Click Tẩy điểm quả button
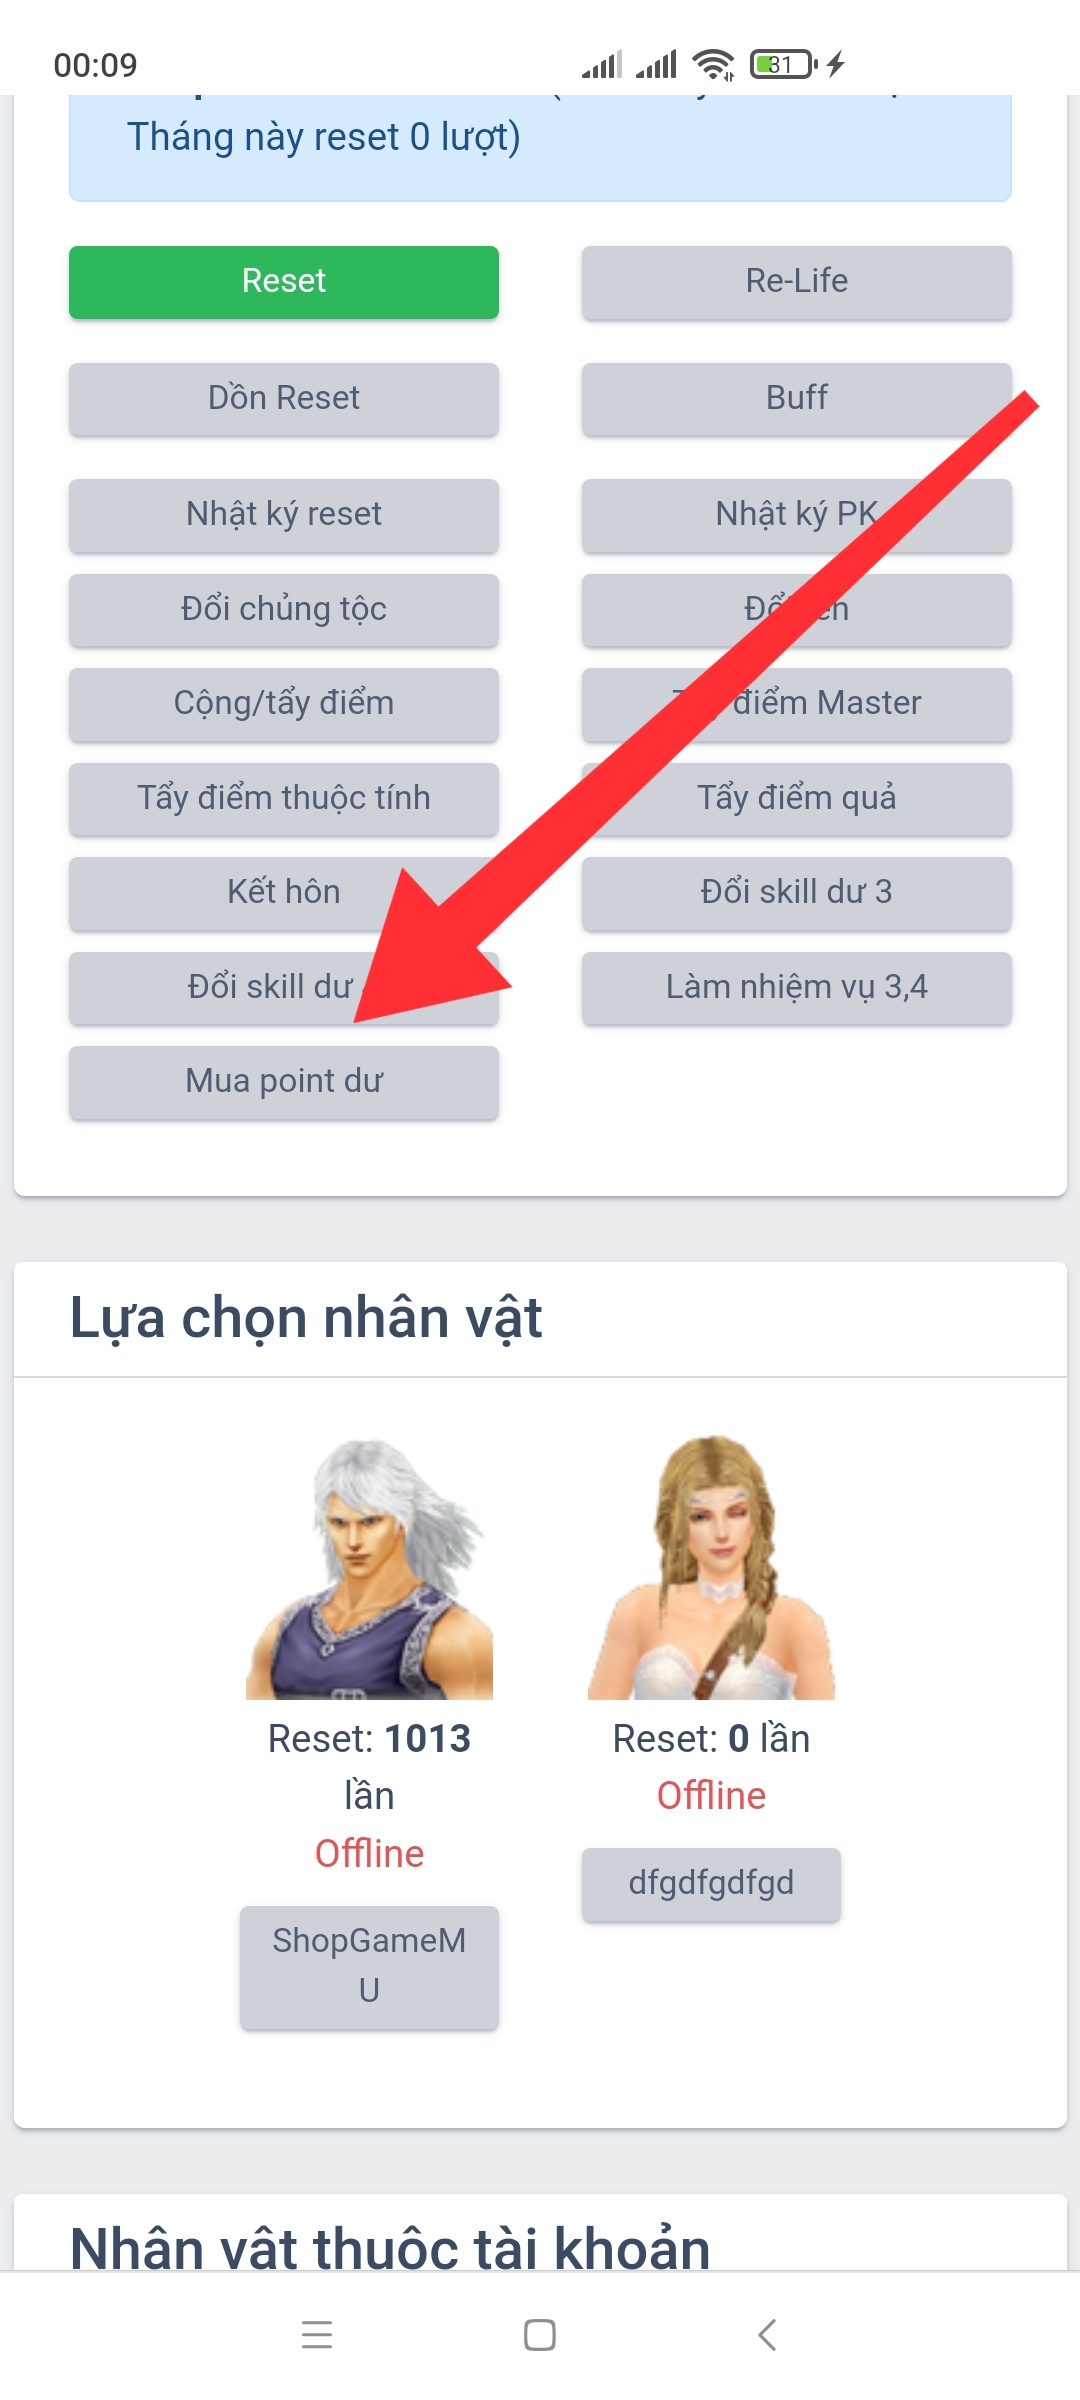The width and height of the screenshot is (1080, 2400). tap(797, 799)
